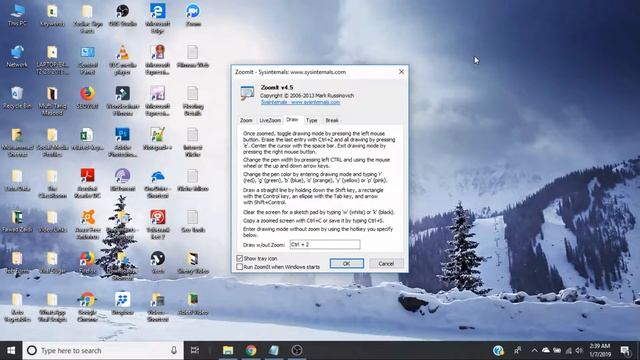
Task: Select the OBS Studio shortcut
Action: (x=122, y=16)
